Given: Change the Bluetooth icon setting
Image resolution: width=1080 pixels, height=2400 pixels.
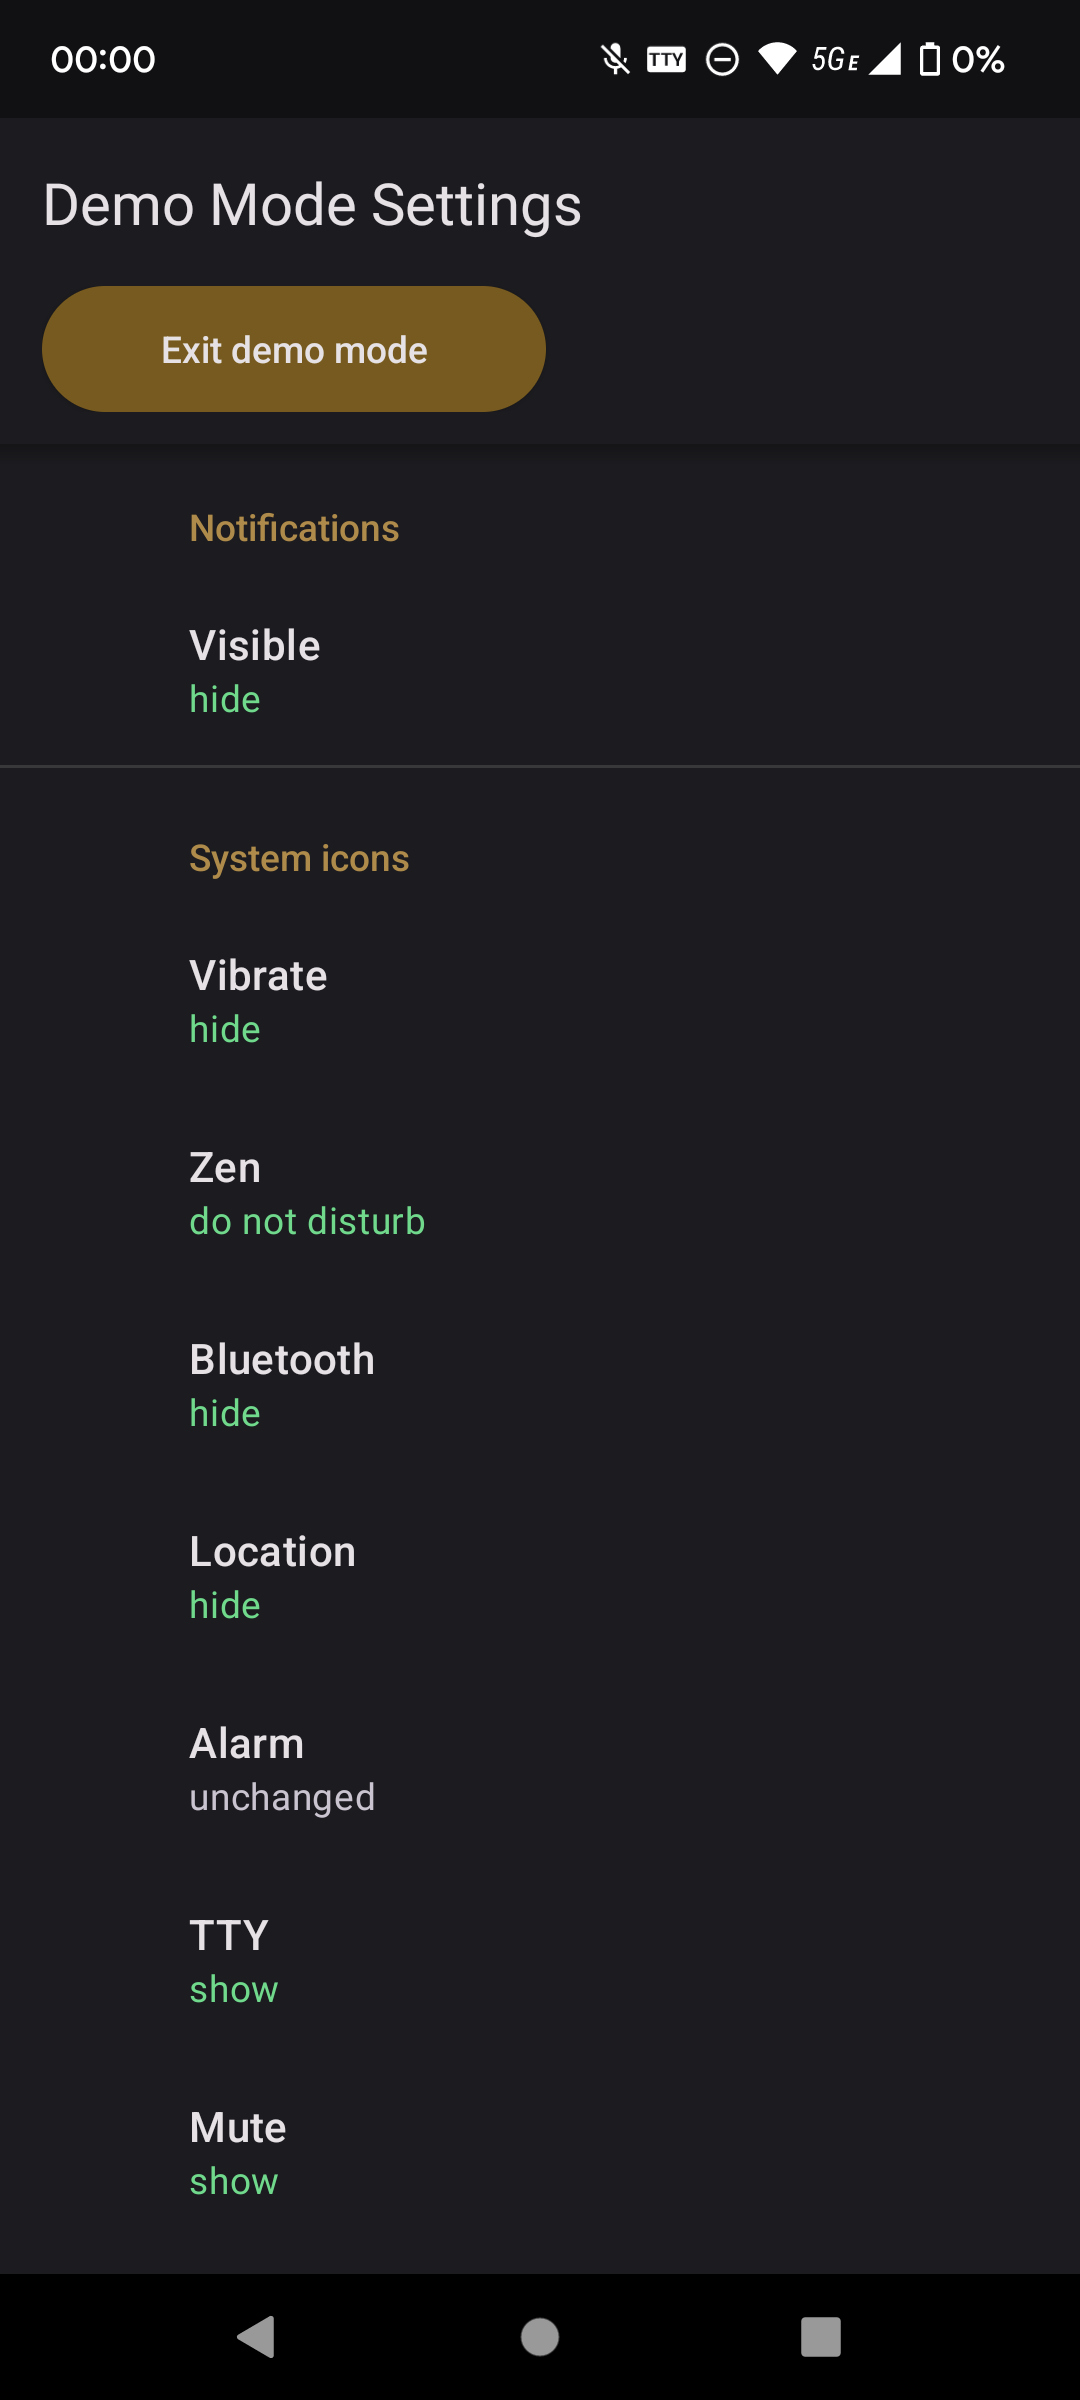Looking at the screenshot, I should click(x=540, y=1385).
